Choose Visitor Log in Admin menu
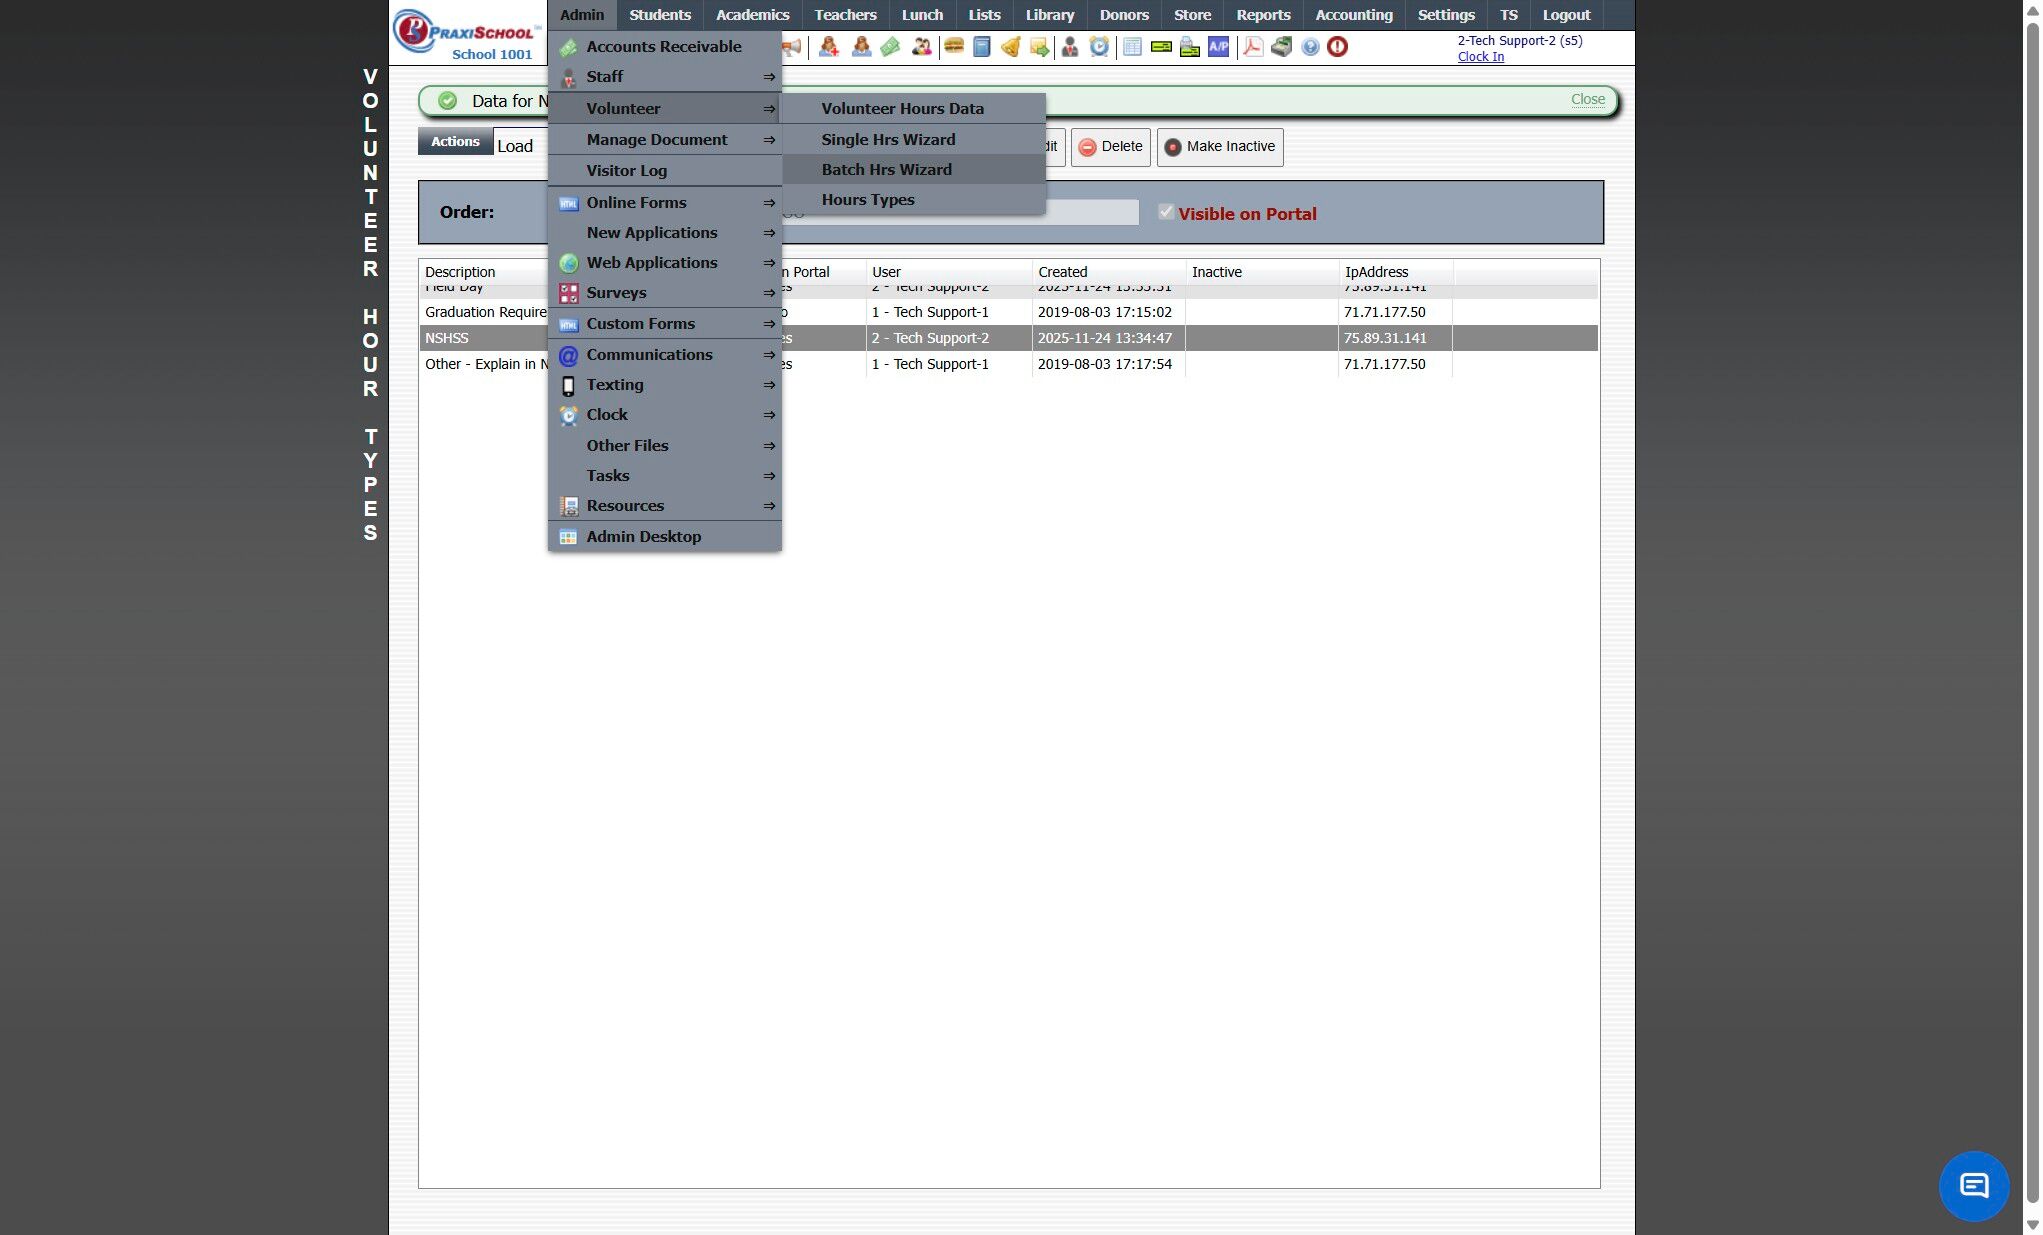 click(626, 171)
